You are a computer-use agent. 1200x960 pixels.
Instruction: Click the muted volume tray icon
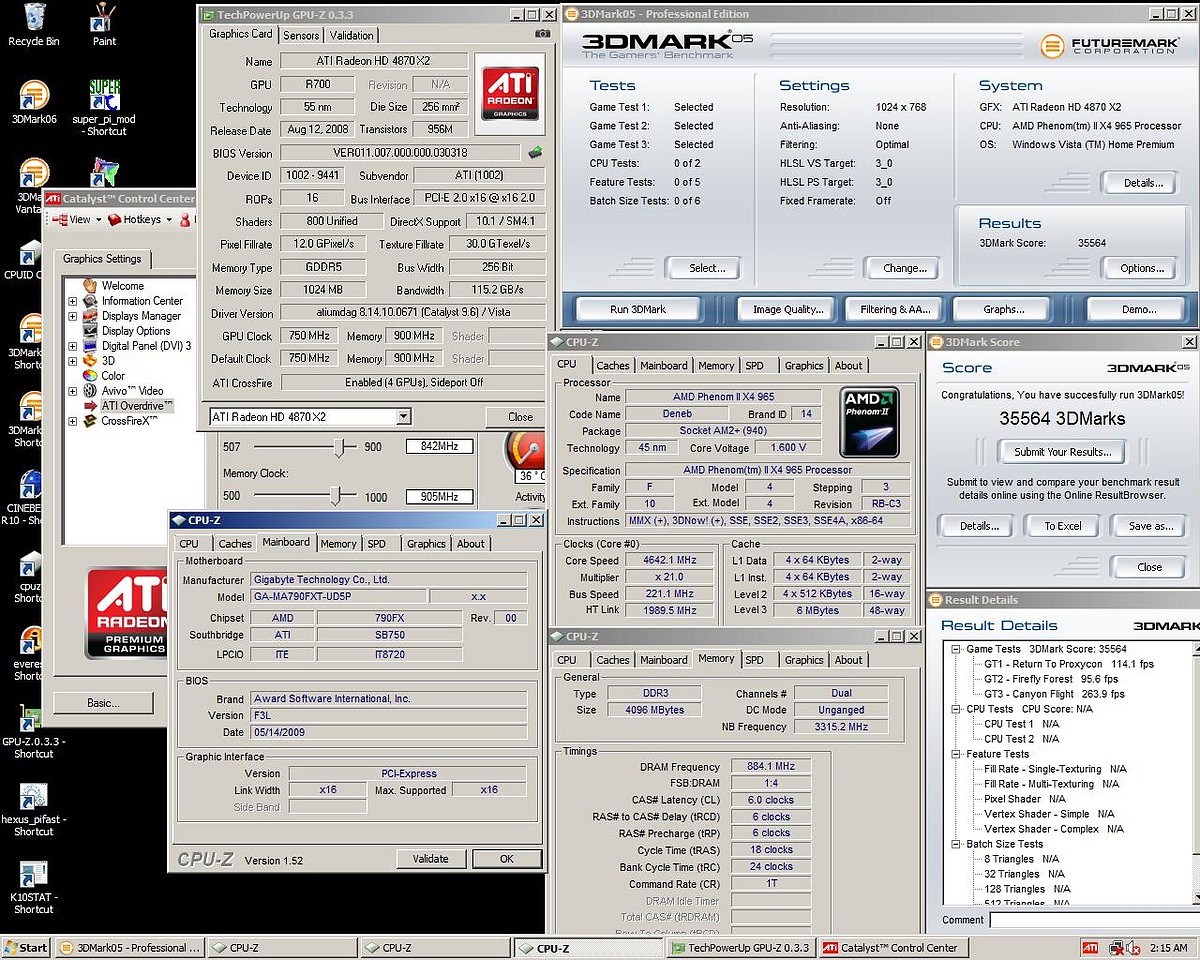[x=1132, y=948]
